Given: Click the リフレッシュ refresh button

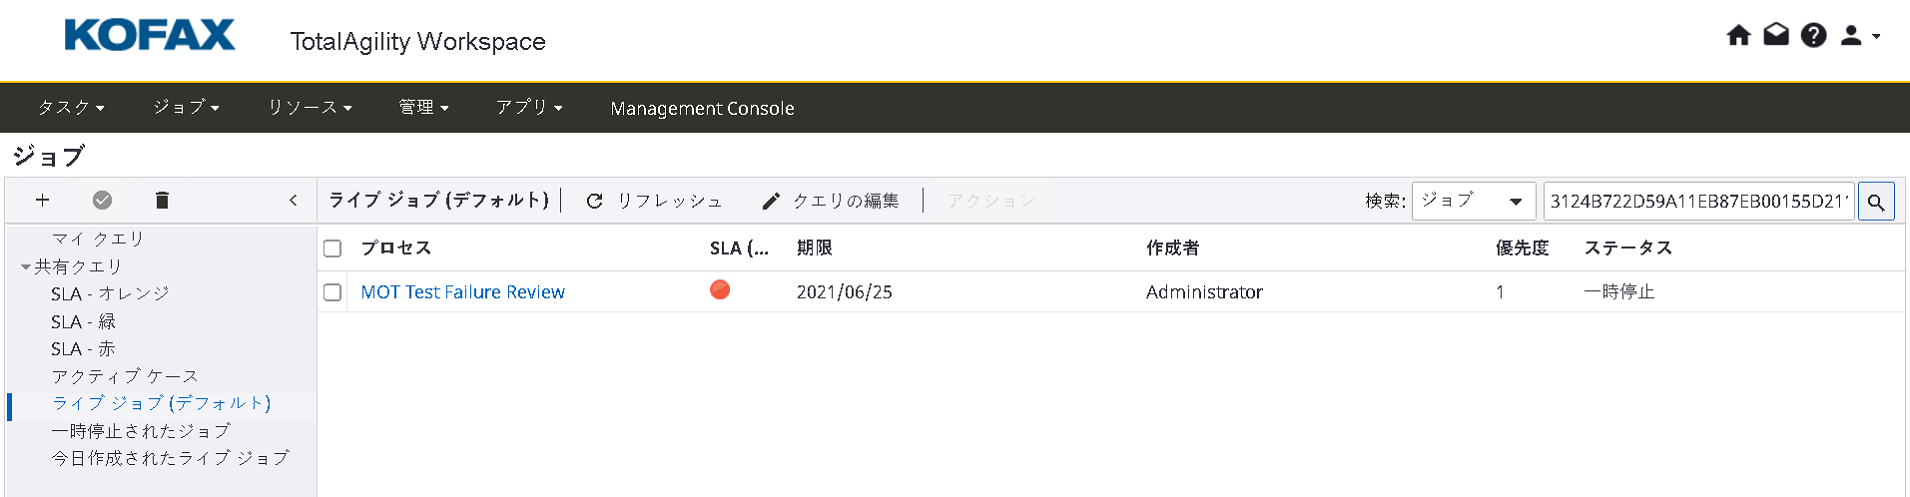Looking at the screenshot, I should tap(654, 201).
